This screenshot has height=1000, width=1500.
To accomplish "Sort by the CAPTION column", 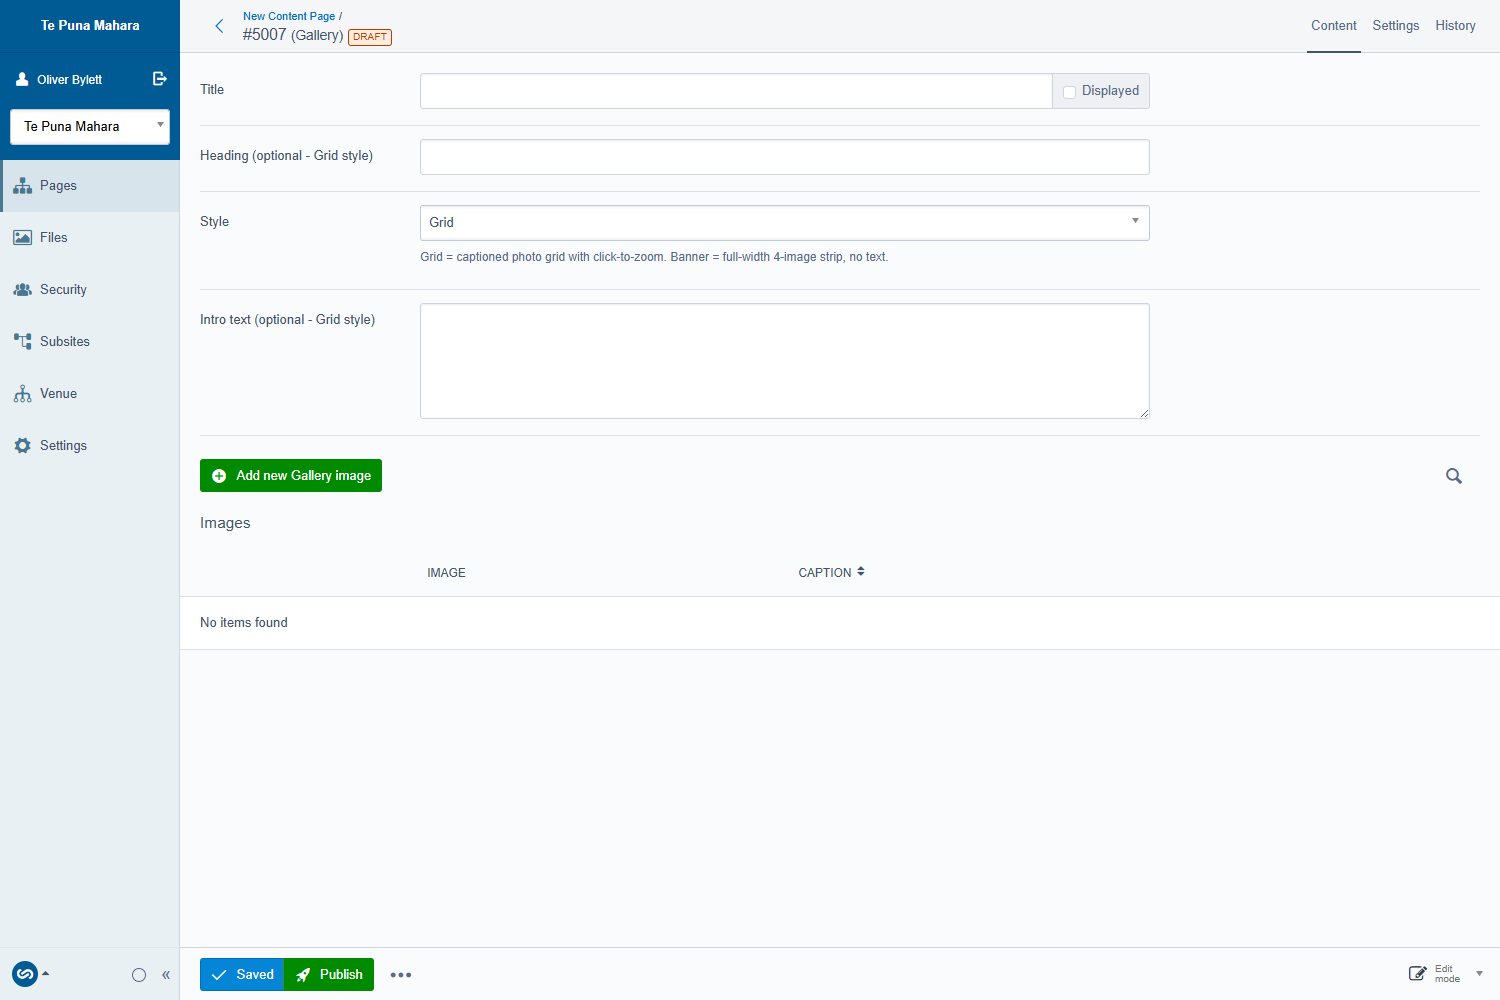I will tap(831, 573).
